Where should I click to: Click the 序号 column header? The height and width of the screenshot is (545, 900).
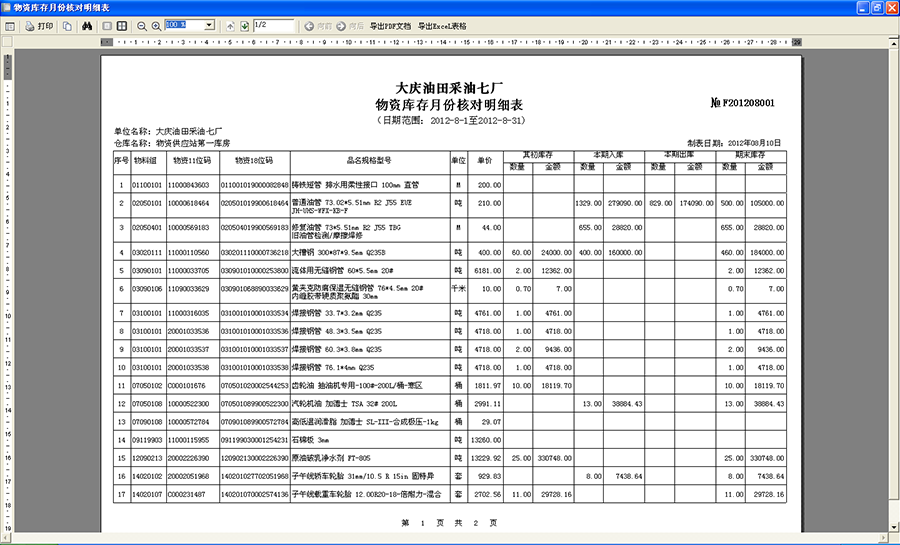(x=122, y=161)
